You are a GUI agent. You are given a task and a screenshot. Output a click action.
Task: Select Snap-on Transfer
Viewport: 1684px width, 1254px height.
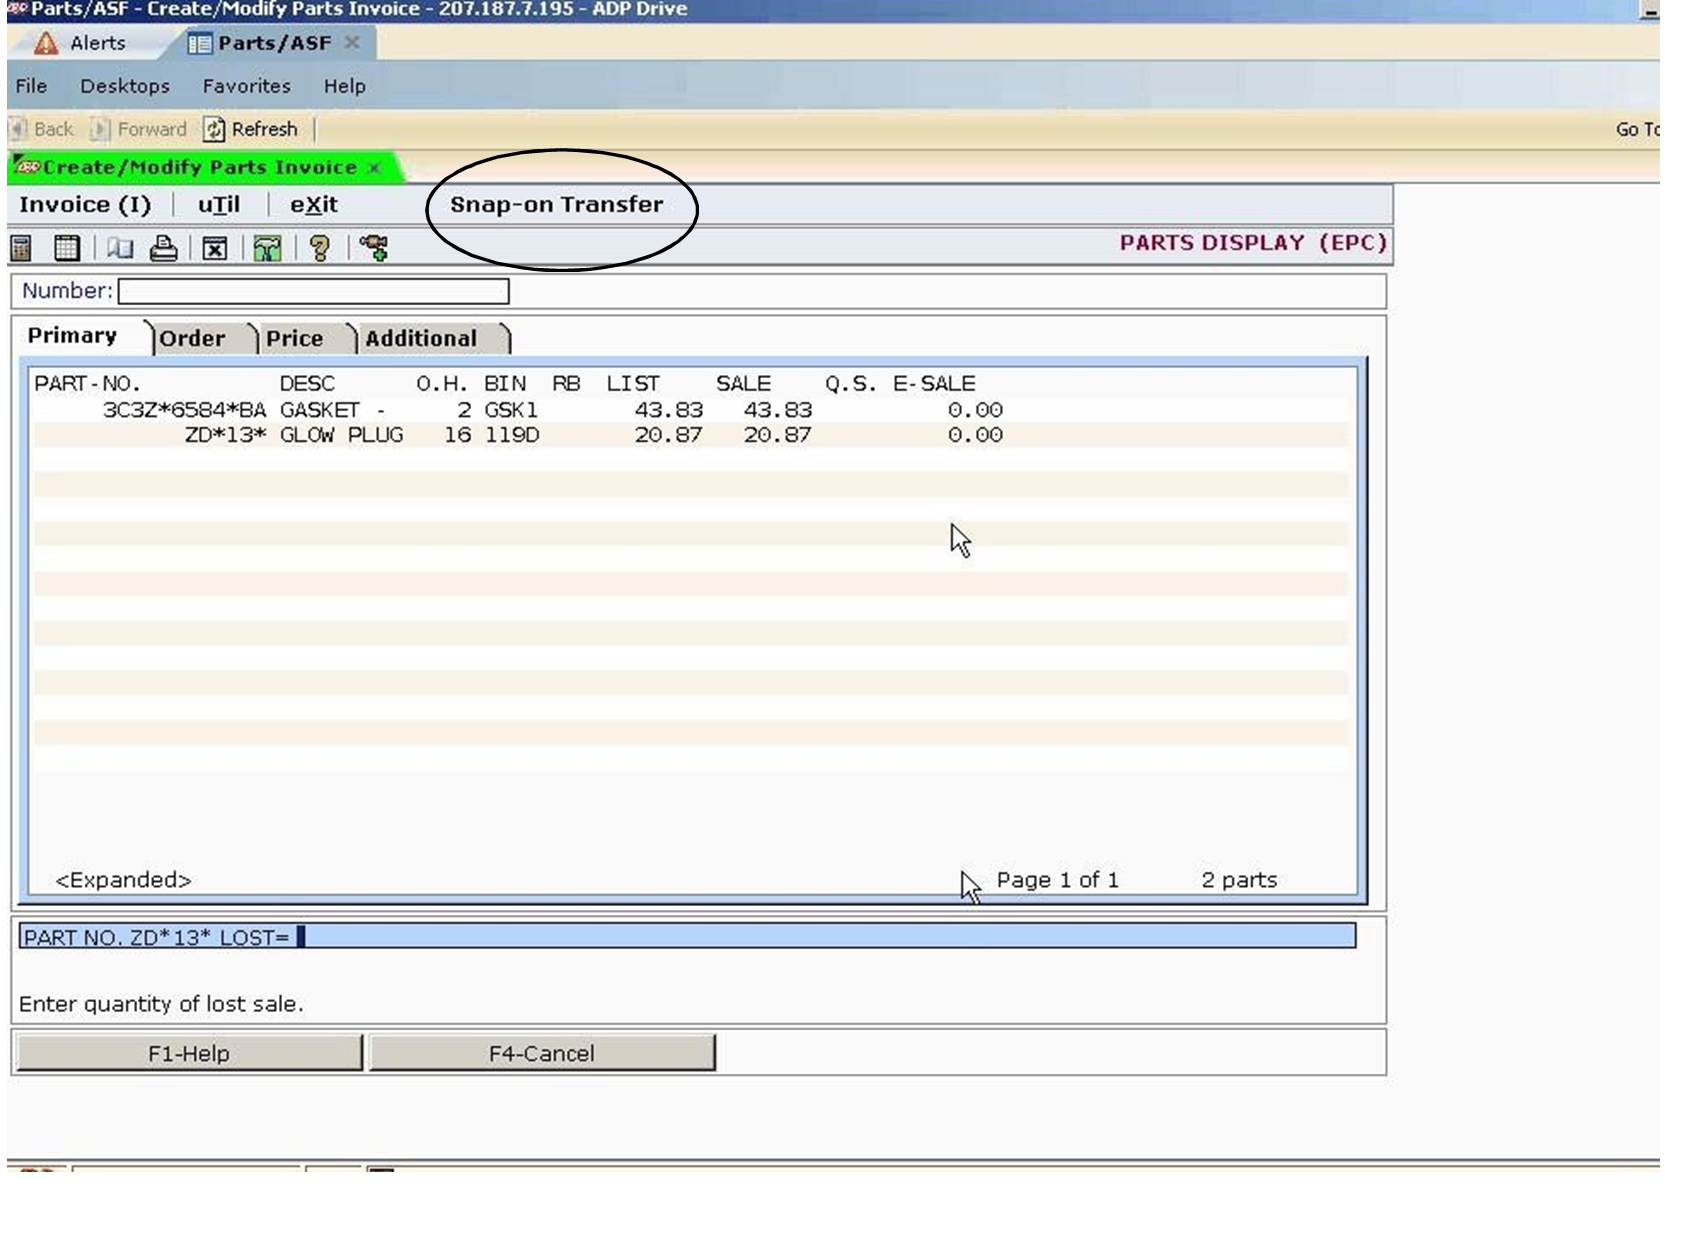(555, 204)
